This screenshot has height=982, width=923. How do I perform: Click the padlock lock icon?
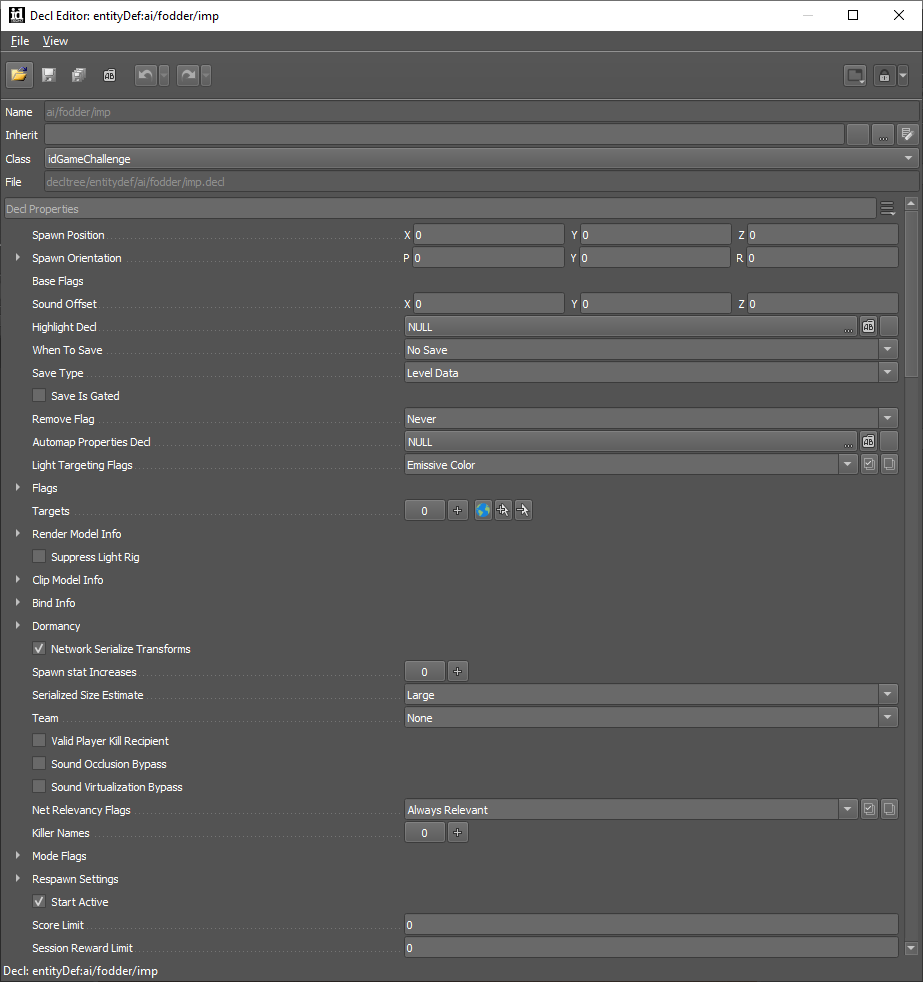point(884,76)
